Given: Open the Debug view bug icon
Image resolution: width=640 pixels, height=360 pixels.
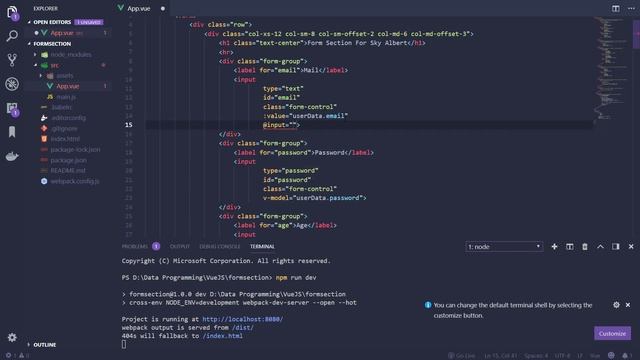Looking at the screenshot, I should [x=12, y=84].
